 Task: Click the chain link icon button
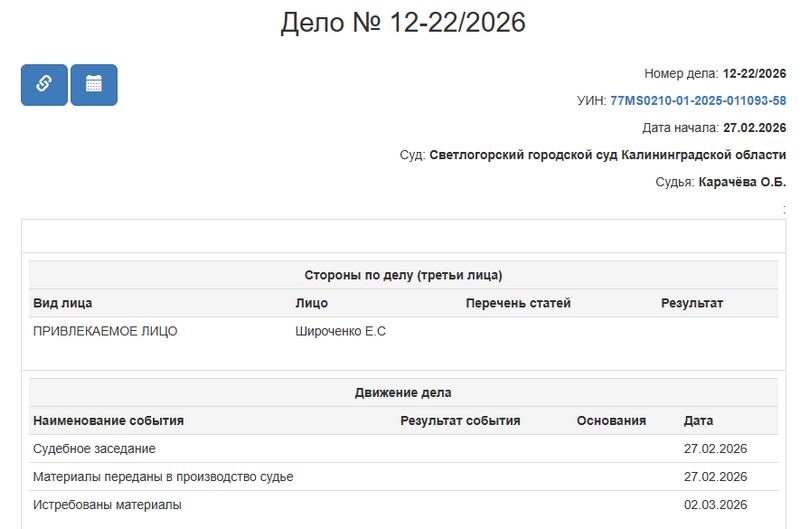44,84
